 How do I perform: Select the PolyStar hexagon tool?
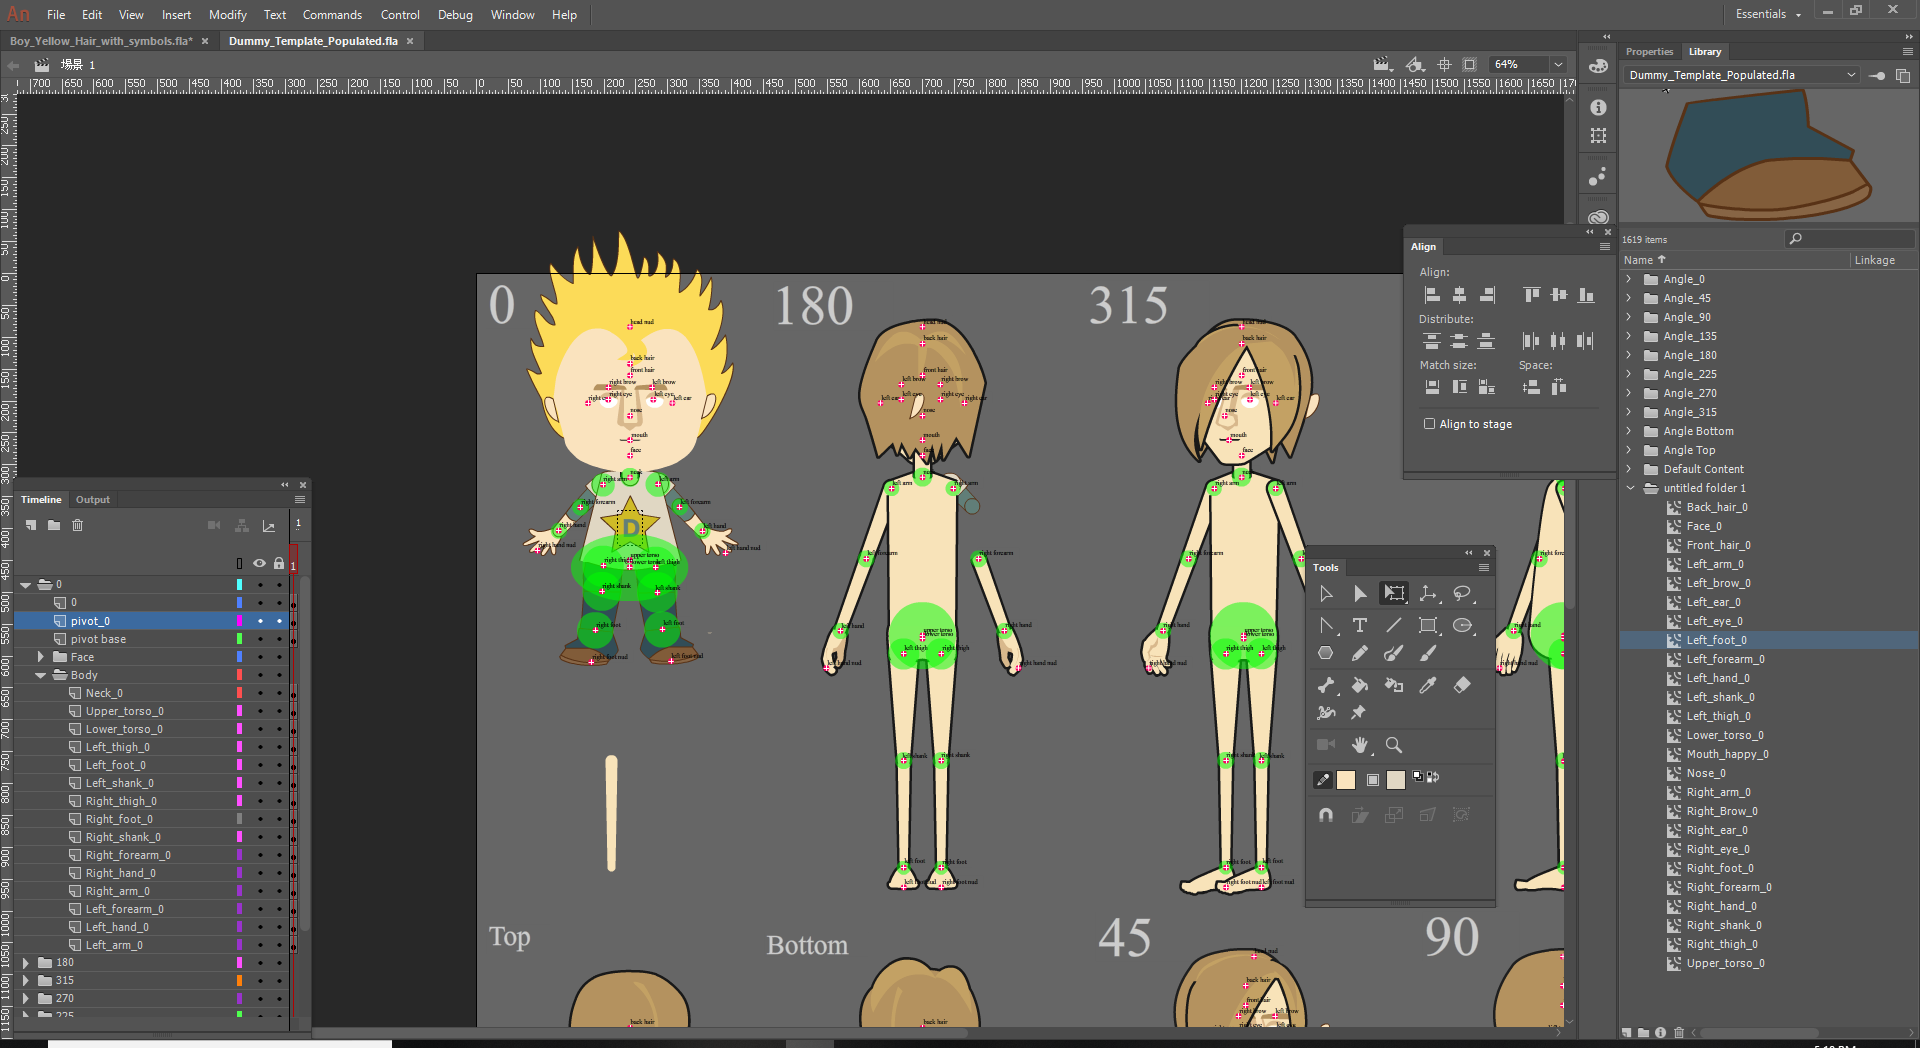pos(1326,653)
